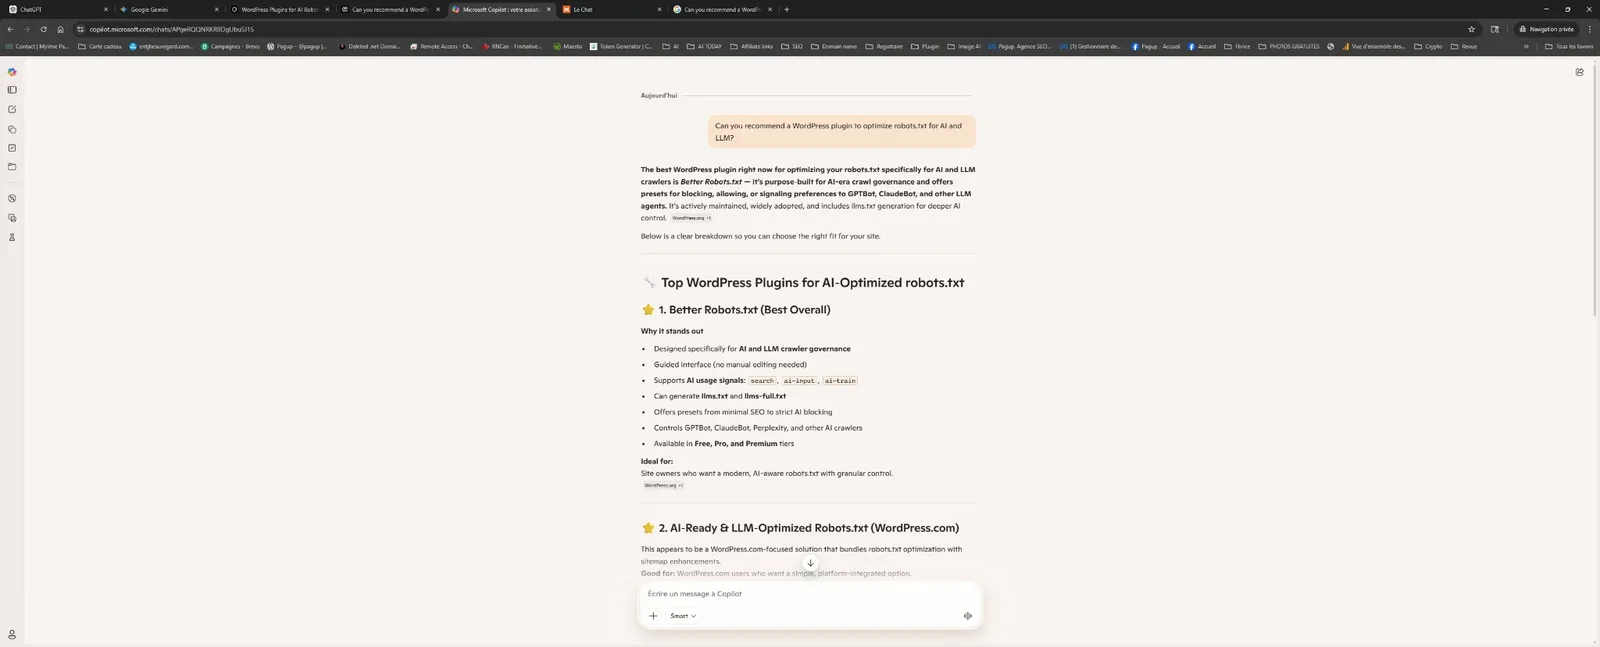This screenshot has height=647, width=1600.
Task: Open the Plugin bookmarks folder
Action: pyautogui.click(x=925, y=46)
